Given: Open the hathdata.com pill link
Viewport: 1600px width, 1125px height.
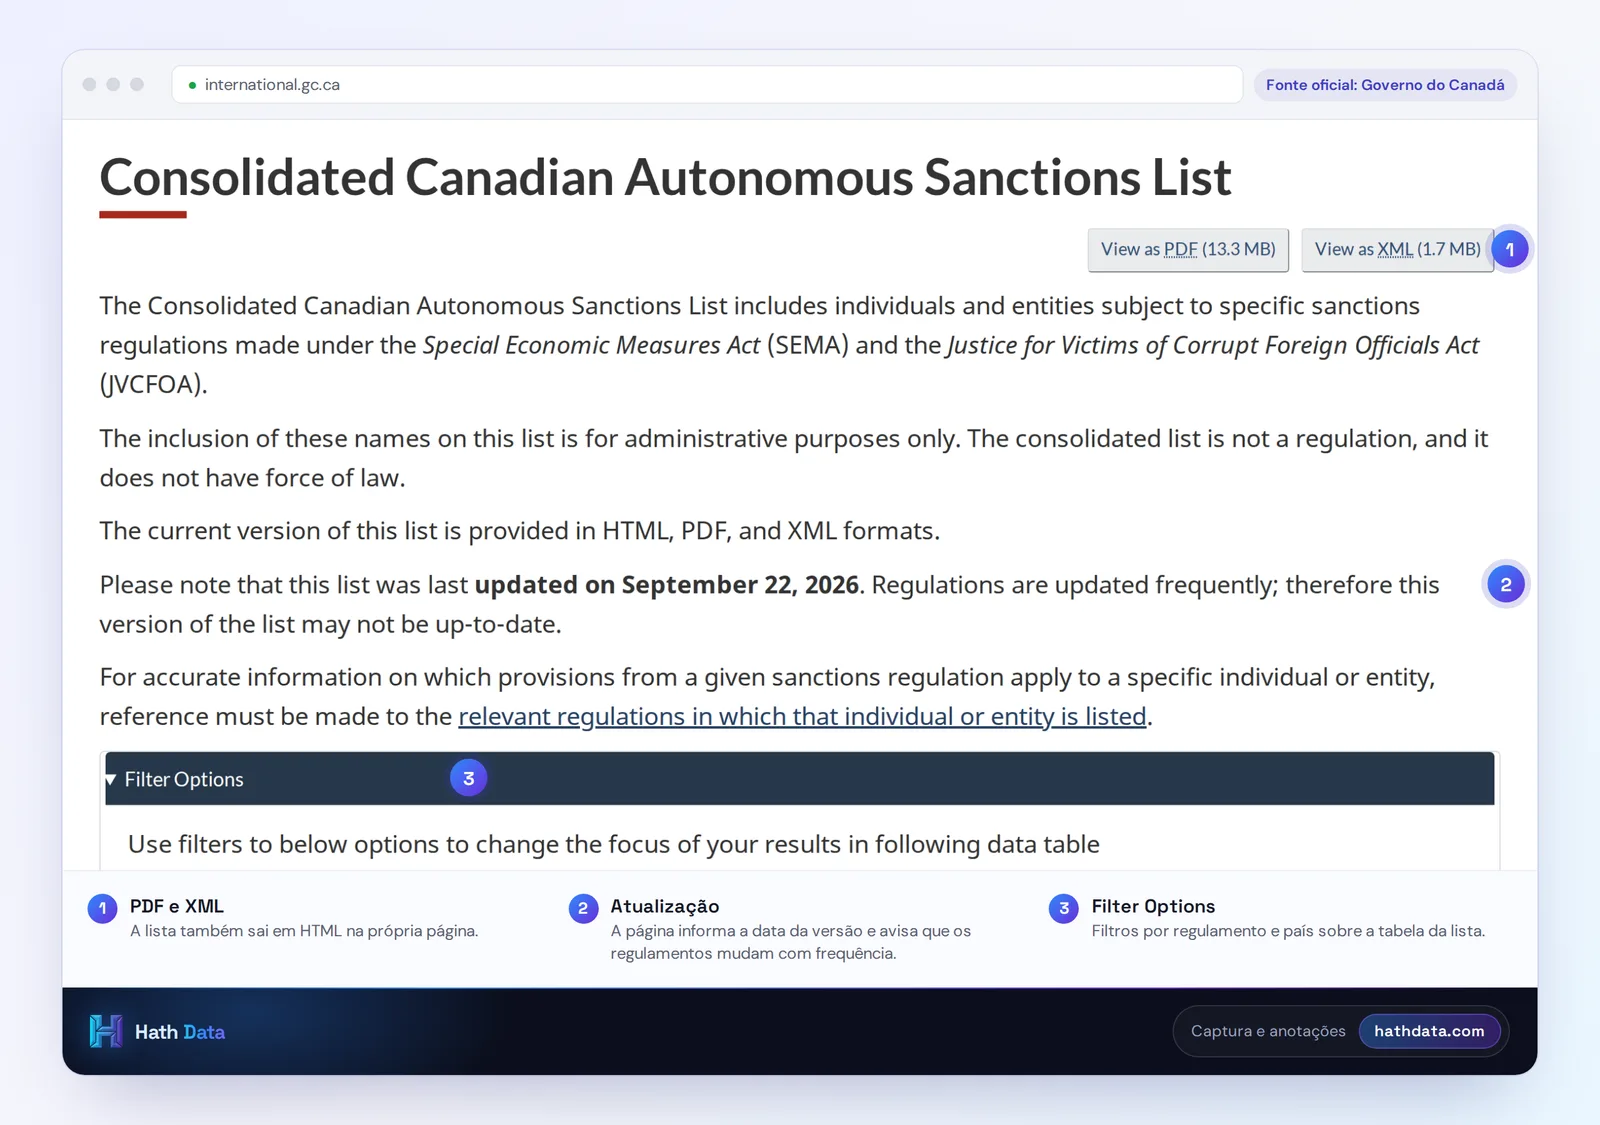Looking at the screenshot, I should click(x=1429, y=1031).
